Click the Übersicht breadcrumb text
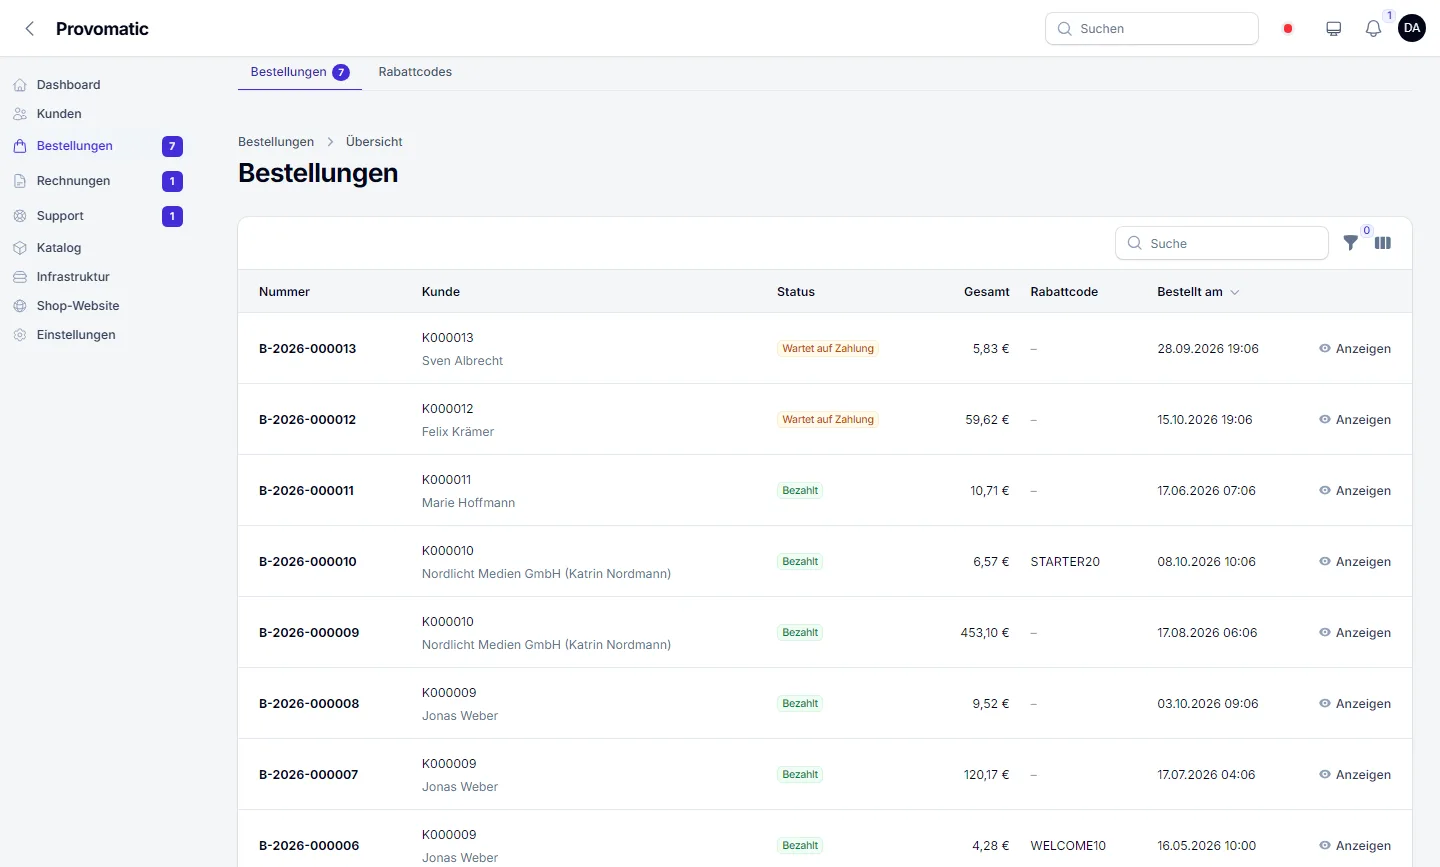Screen dimensions: 1440x867 point(374,142)
